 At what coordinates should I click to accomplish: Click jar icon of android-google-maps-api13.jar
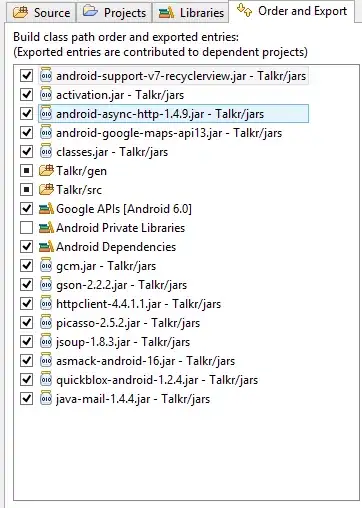point(46,132)
